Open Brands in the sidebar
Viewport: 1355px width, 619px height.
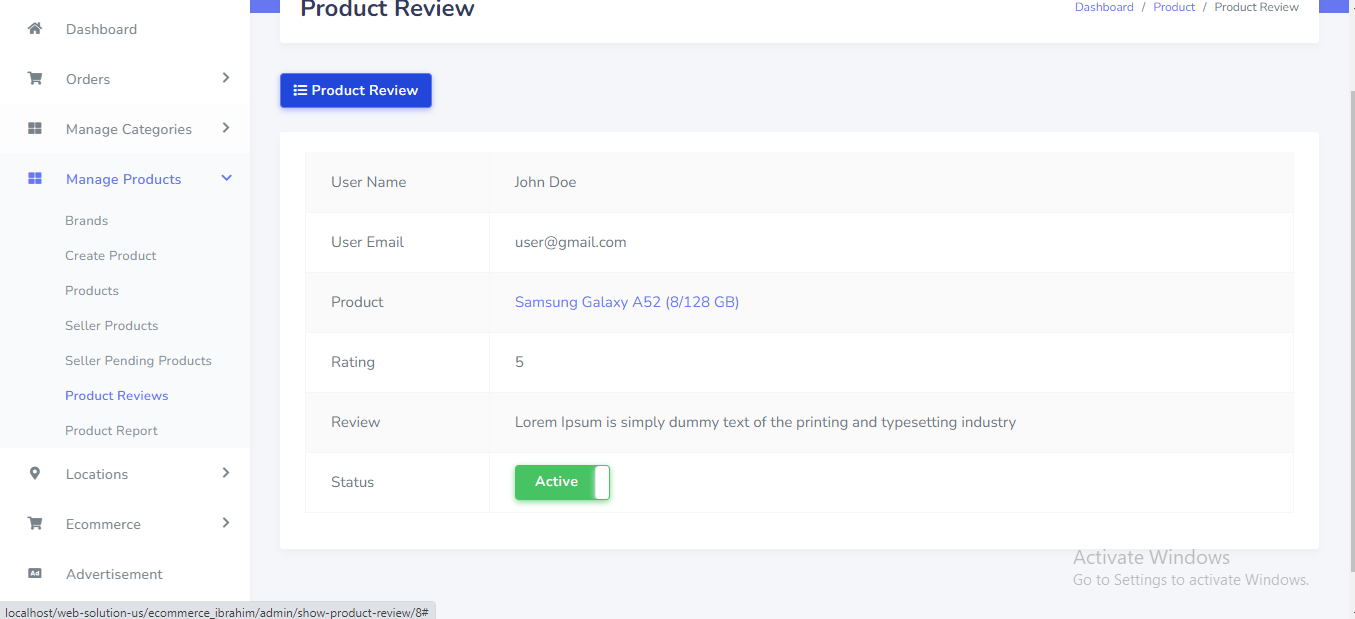86,221
